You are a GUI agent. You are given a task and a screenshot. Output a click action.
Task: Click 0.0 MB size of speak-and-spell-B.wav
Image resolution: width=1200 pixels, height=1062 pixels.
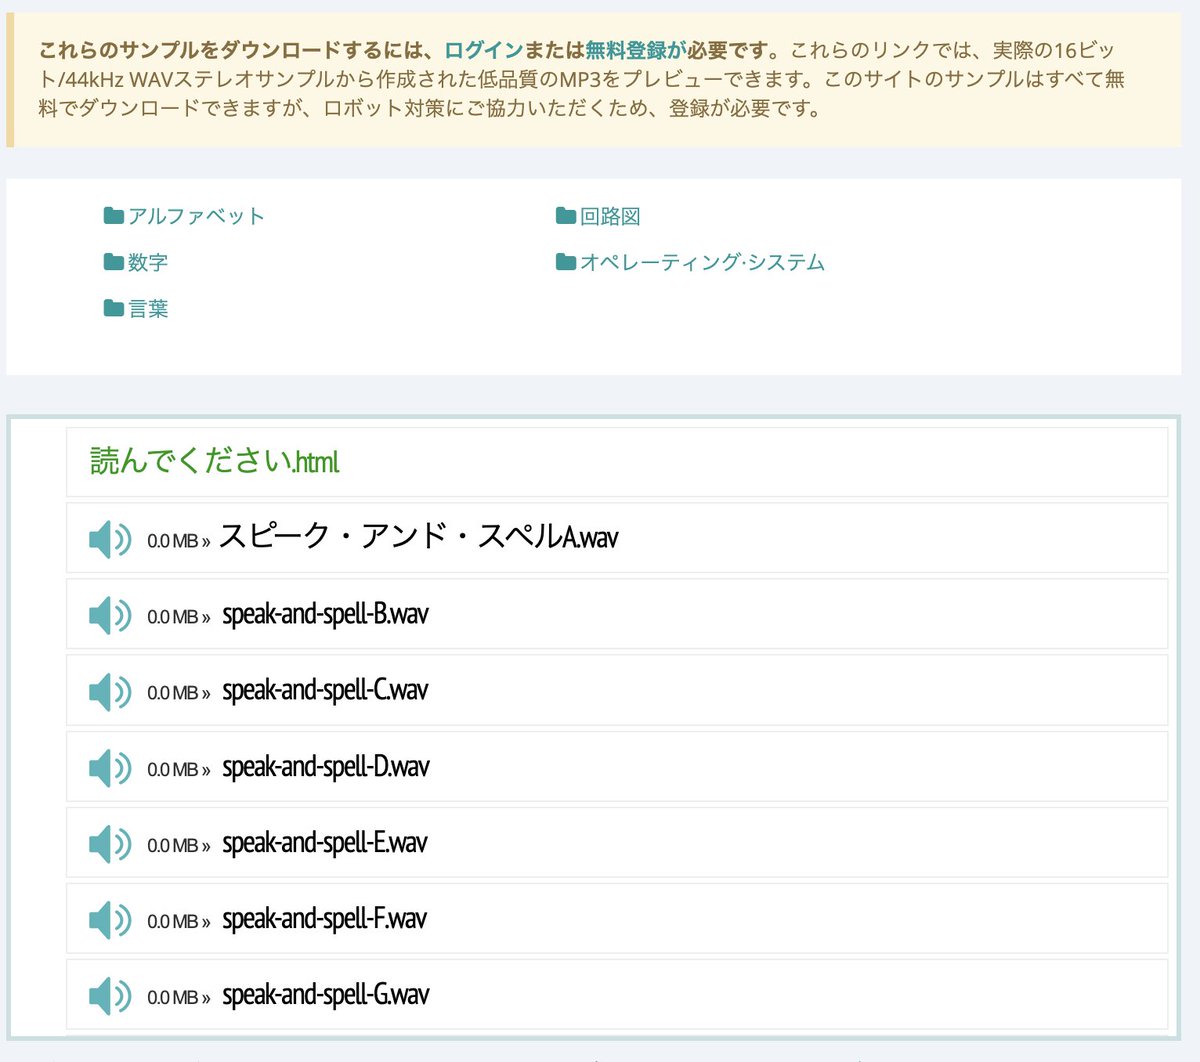coord(172,617)
